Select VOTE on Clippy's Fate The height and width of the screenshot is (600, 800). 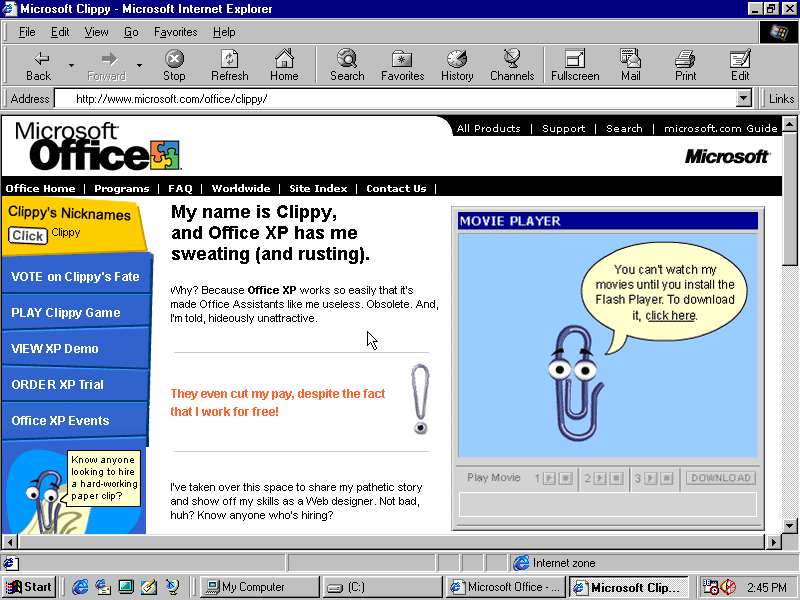coord(75,277)
